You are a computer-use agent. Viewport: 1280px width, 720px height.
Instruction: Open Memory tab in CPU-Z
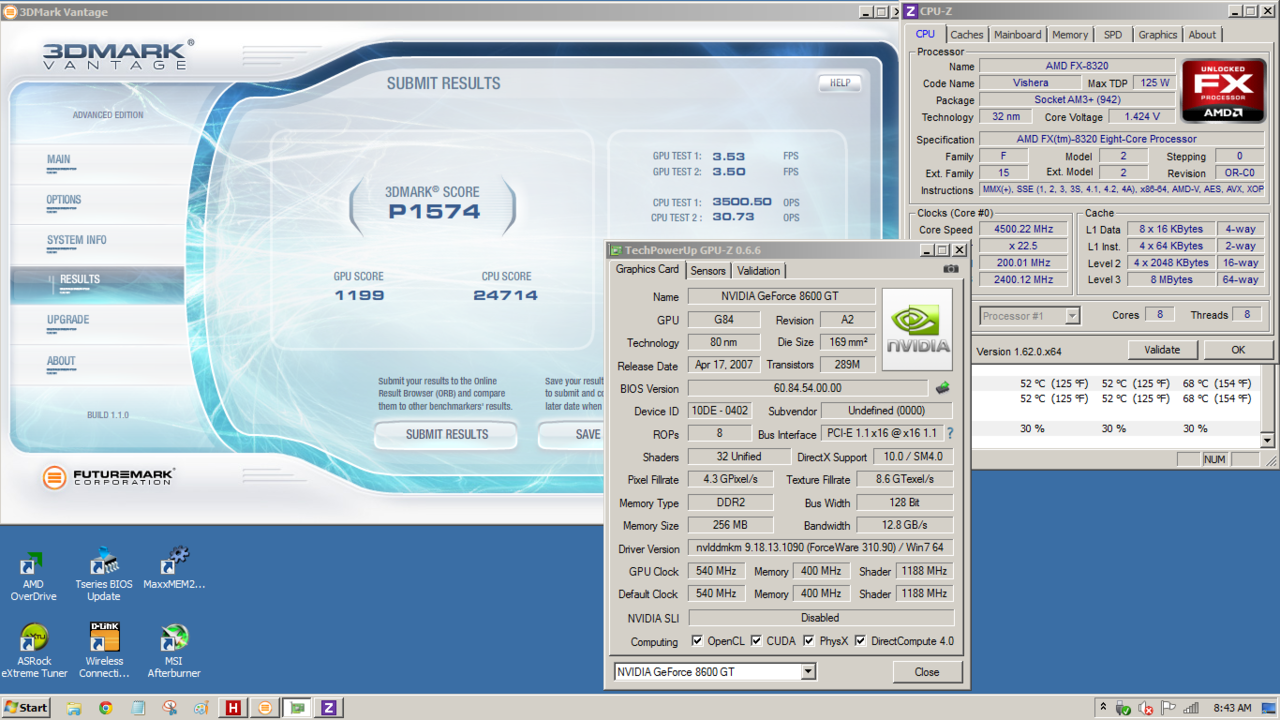pos(1070,35)
